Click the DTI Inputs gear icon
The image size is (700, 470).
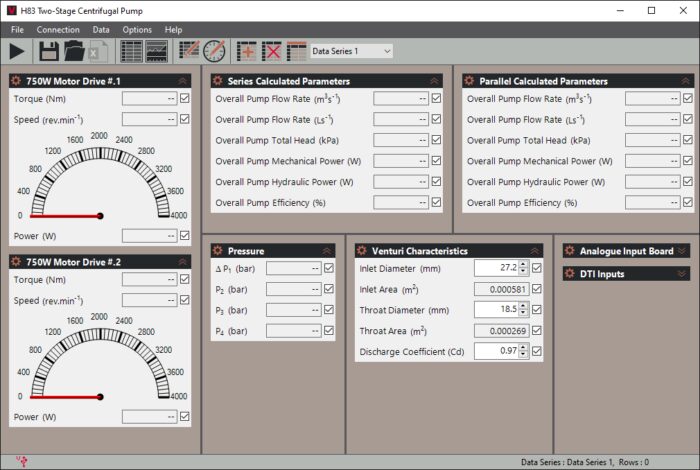[x=570, y=273]
